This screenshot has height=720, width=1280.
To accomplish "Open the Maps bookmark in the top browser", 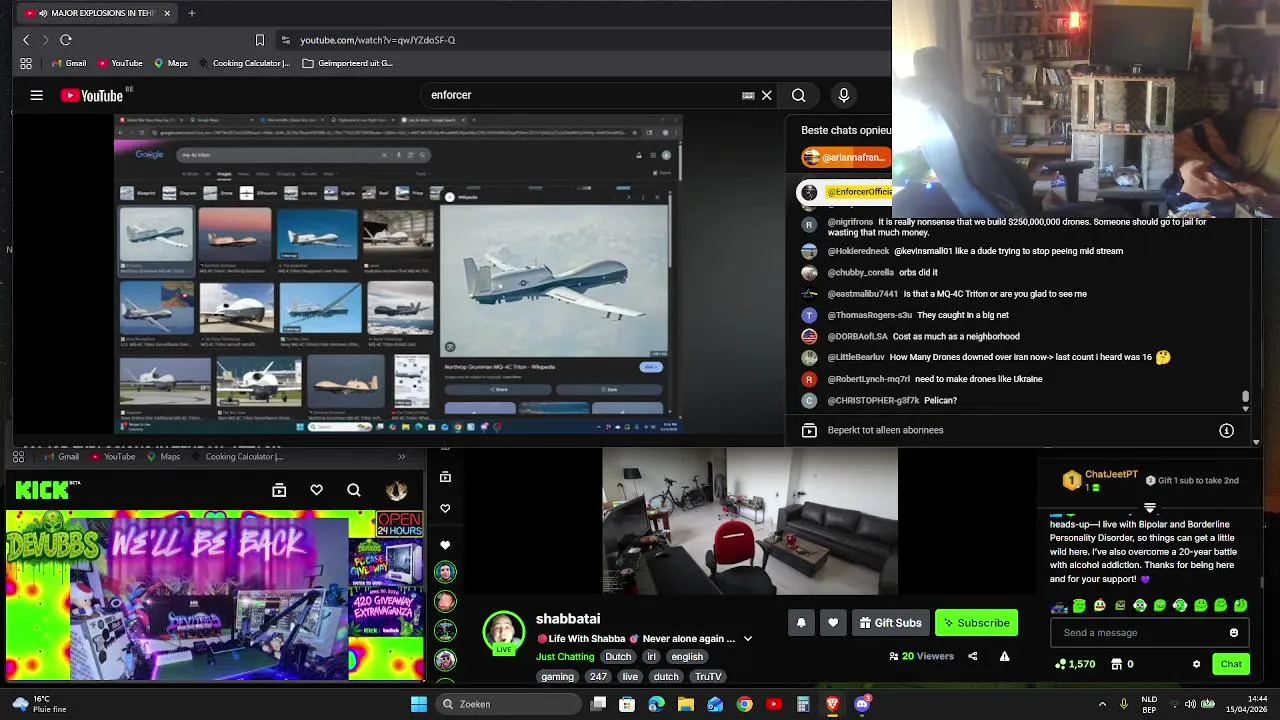I will [x=170, y=63].
